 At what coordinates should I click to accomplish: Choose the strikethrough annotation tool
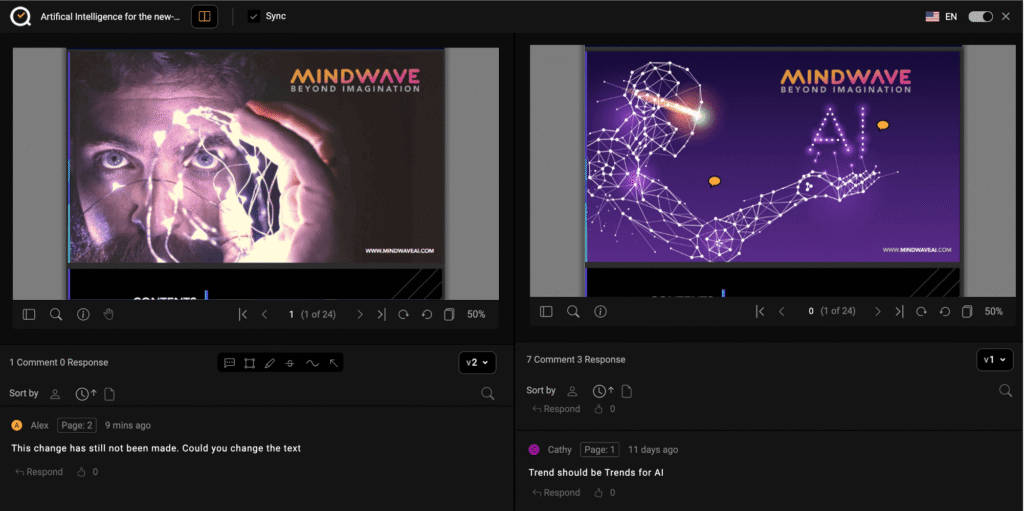290,363
